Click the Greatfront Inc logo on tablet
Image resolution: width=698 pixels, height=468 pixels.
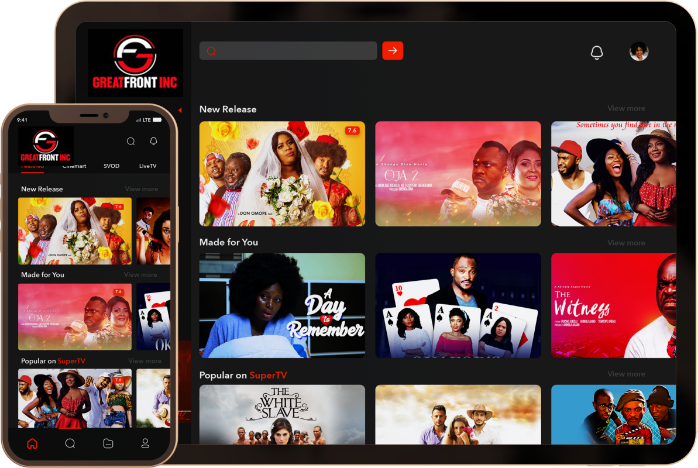[x=135, y=63]
